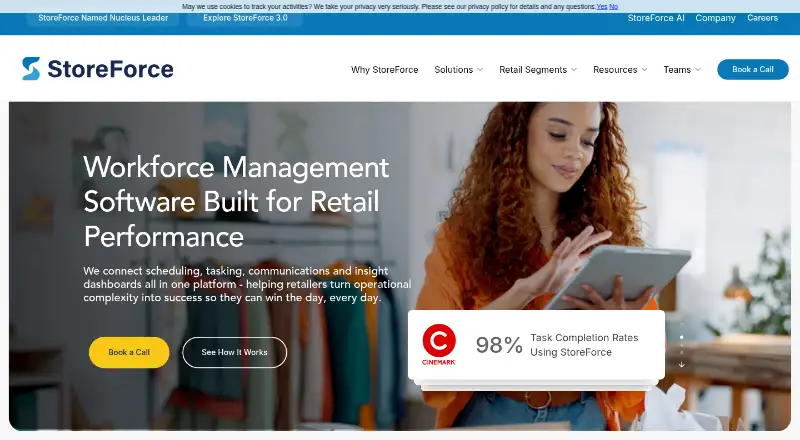Click the 98% statistic text

click(499, 345)
